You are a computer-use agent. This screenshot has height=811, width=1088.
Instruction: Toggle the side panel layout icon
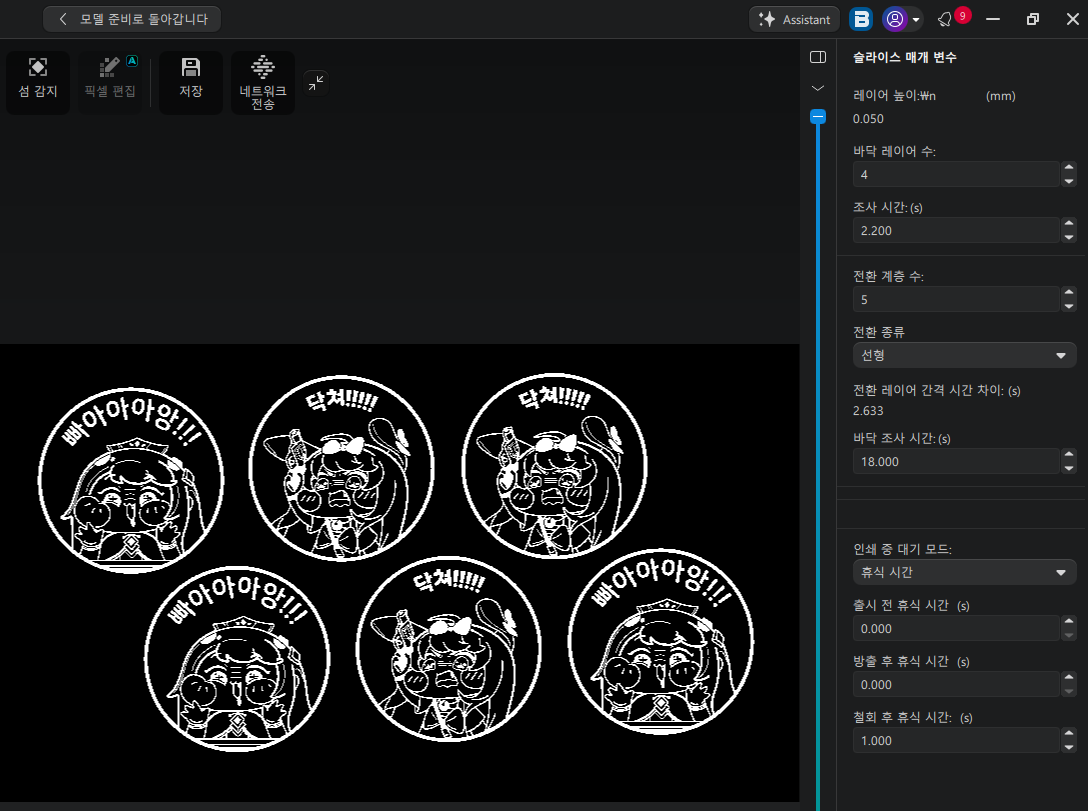[x=818, y=57]
